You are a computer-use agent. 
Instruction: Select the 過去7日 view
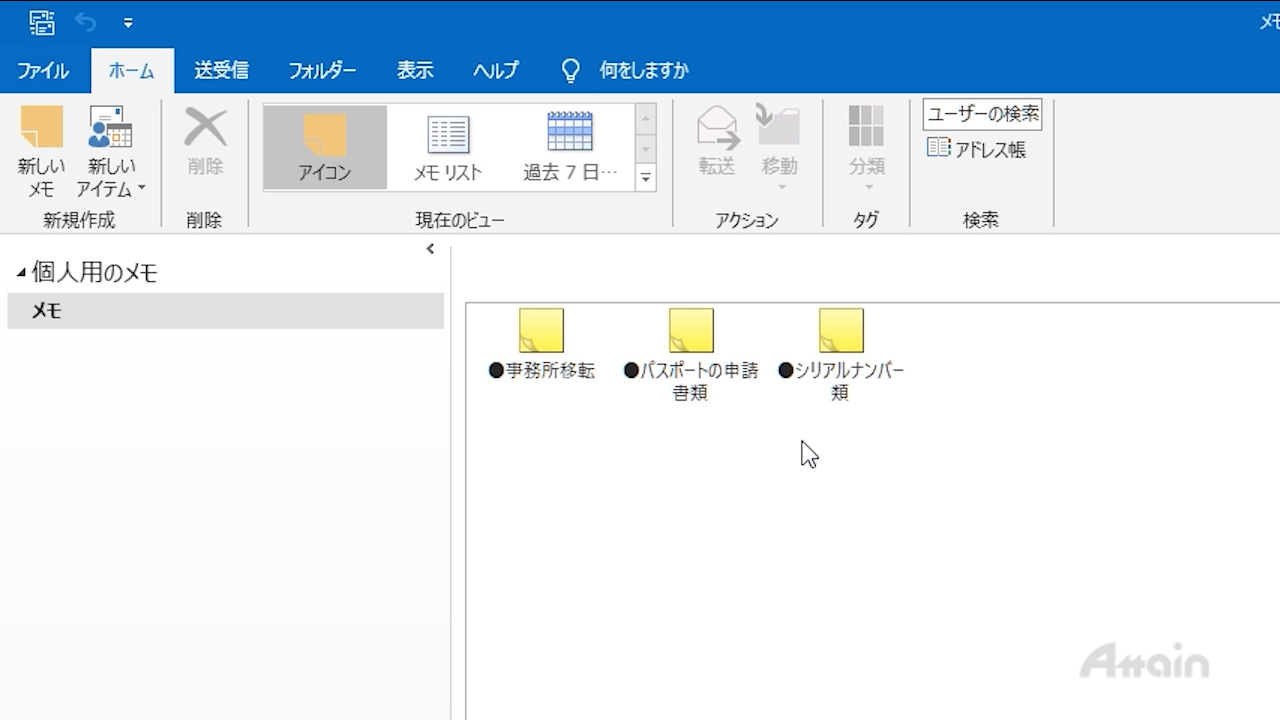pyautogui.click(x=570, y=147)
